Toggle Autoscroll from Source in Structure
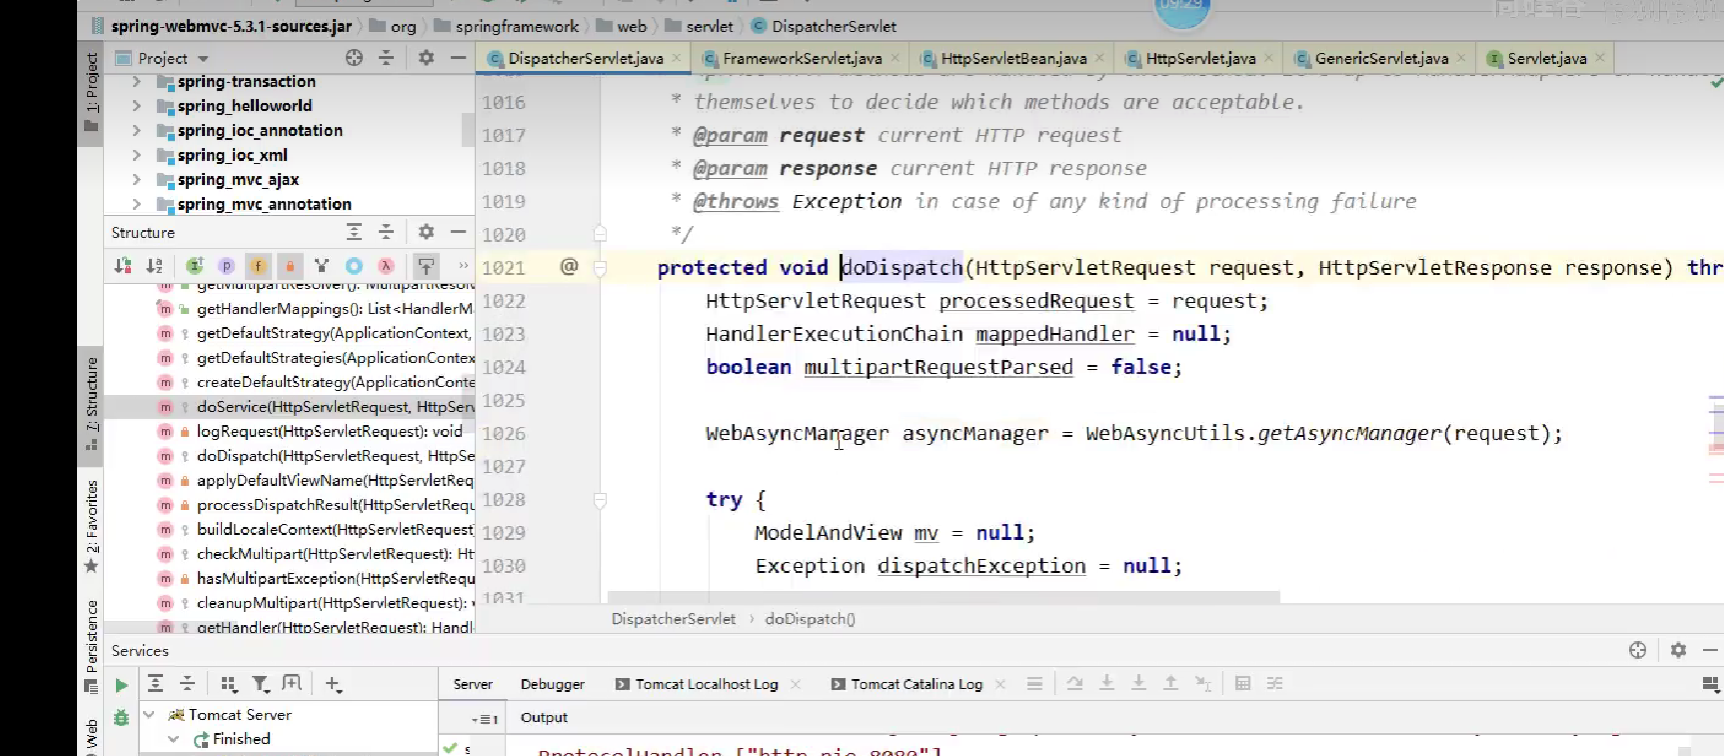Image resolution: width=1724 pixels, height=756 pixels. (x=426, y=266)
